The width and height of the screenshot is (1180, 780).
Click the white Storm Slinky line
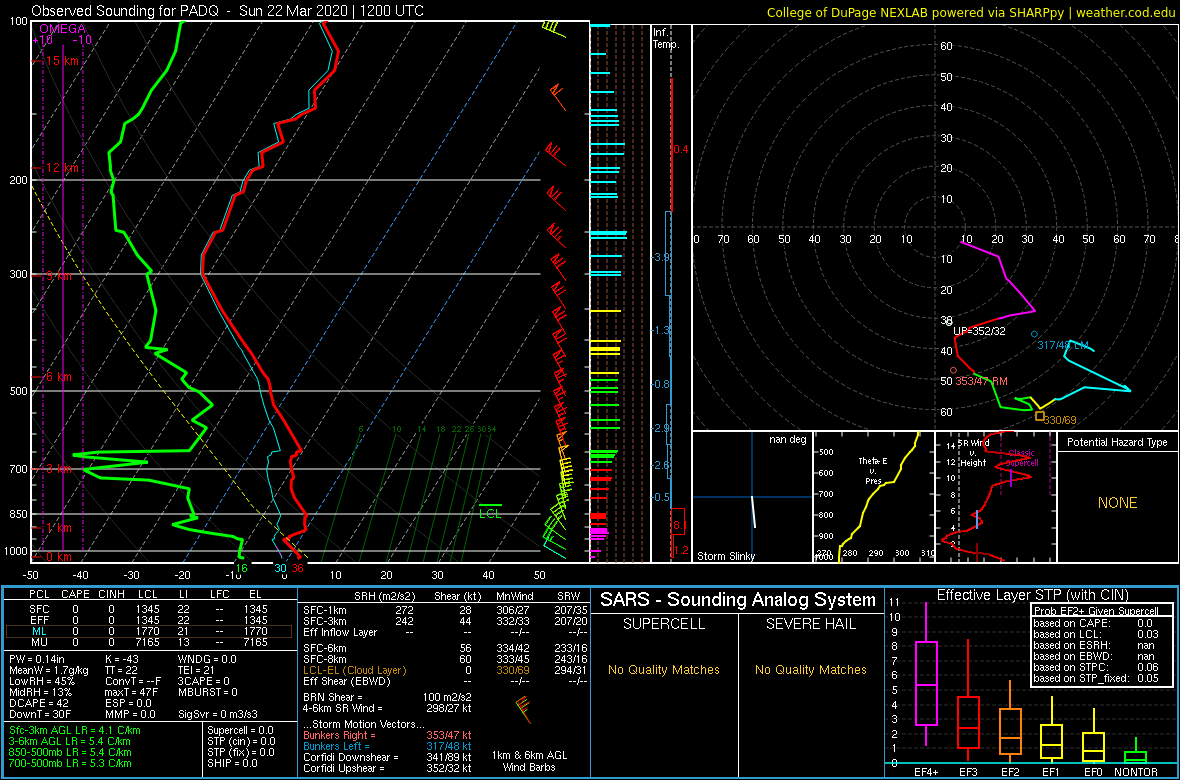(753, 511)
